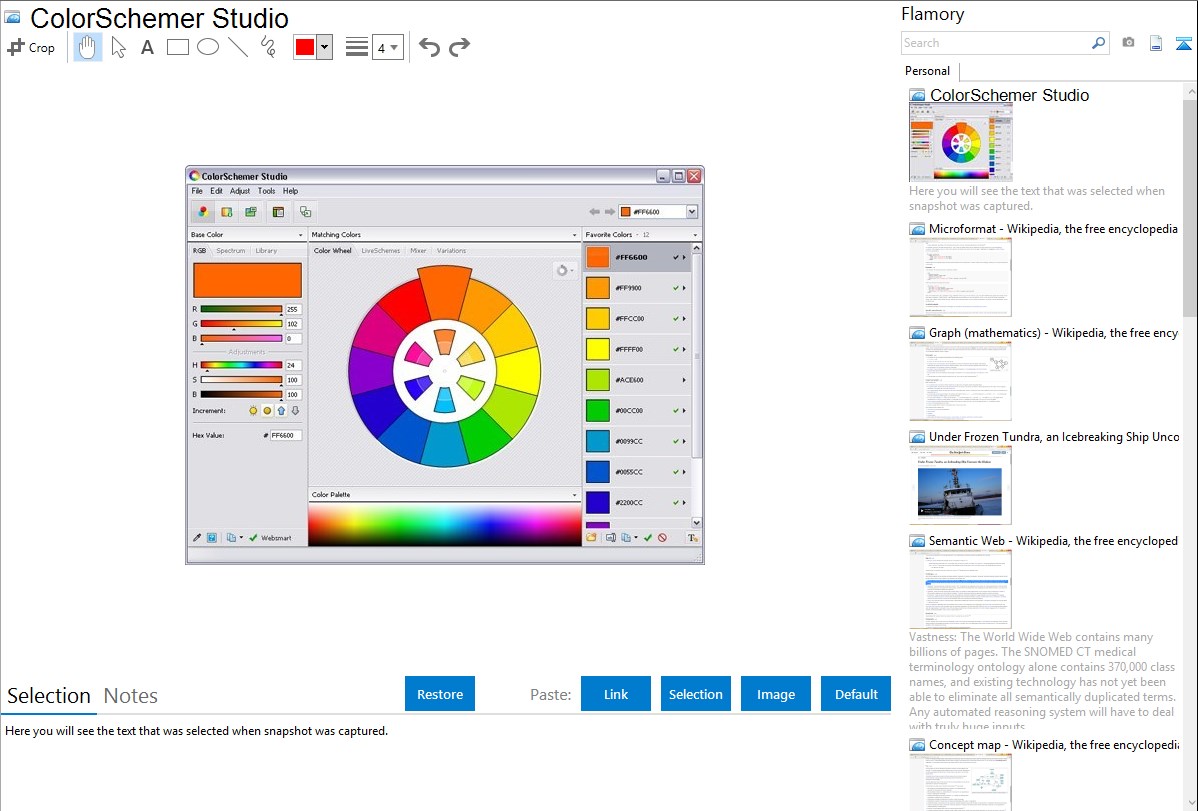Expand the arrow on #ACE600 row
The height and width of the screenshot is (811, 1198).
pyautogui.click(x=684, y=380)
